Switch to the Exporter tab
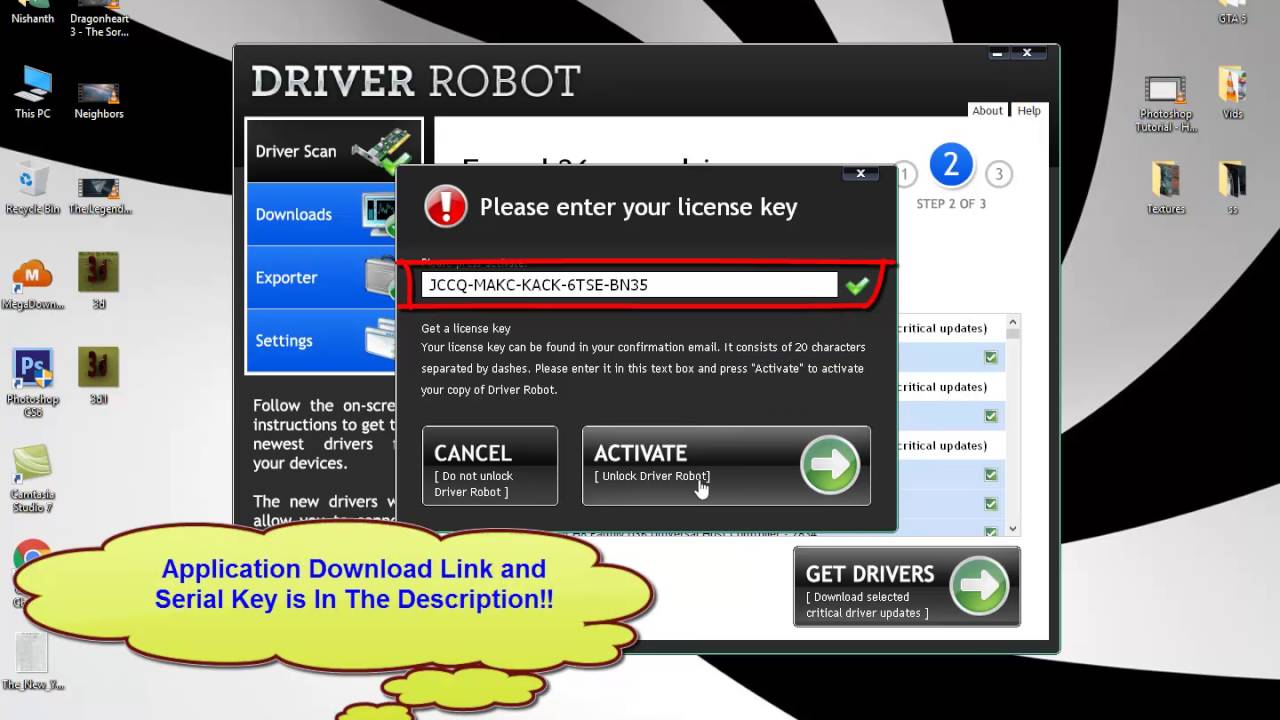This screenshot has width=1280, height=720. coord(322,277)
